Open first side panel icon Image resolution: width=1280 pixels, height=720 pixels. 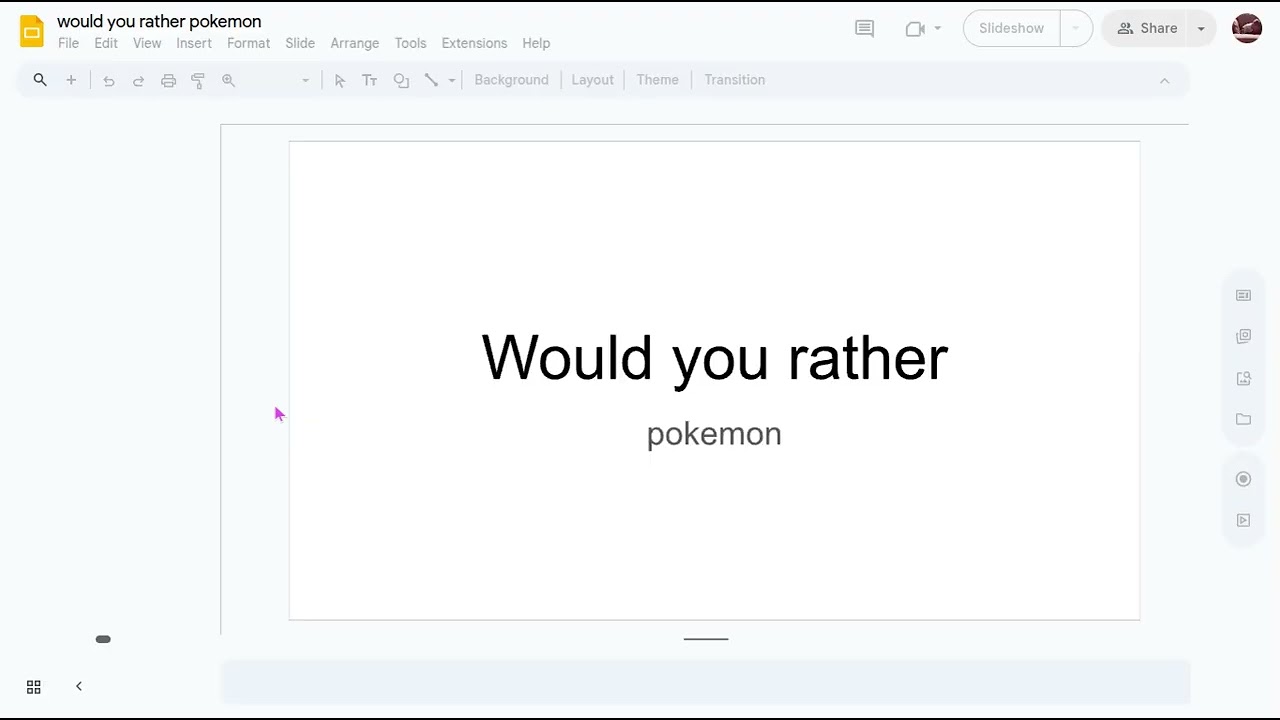pyautogui.click(x=1243, y=295)
